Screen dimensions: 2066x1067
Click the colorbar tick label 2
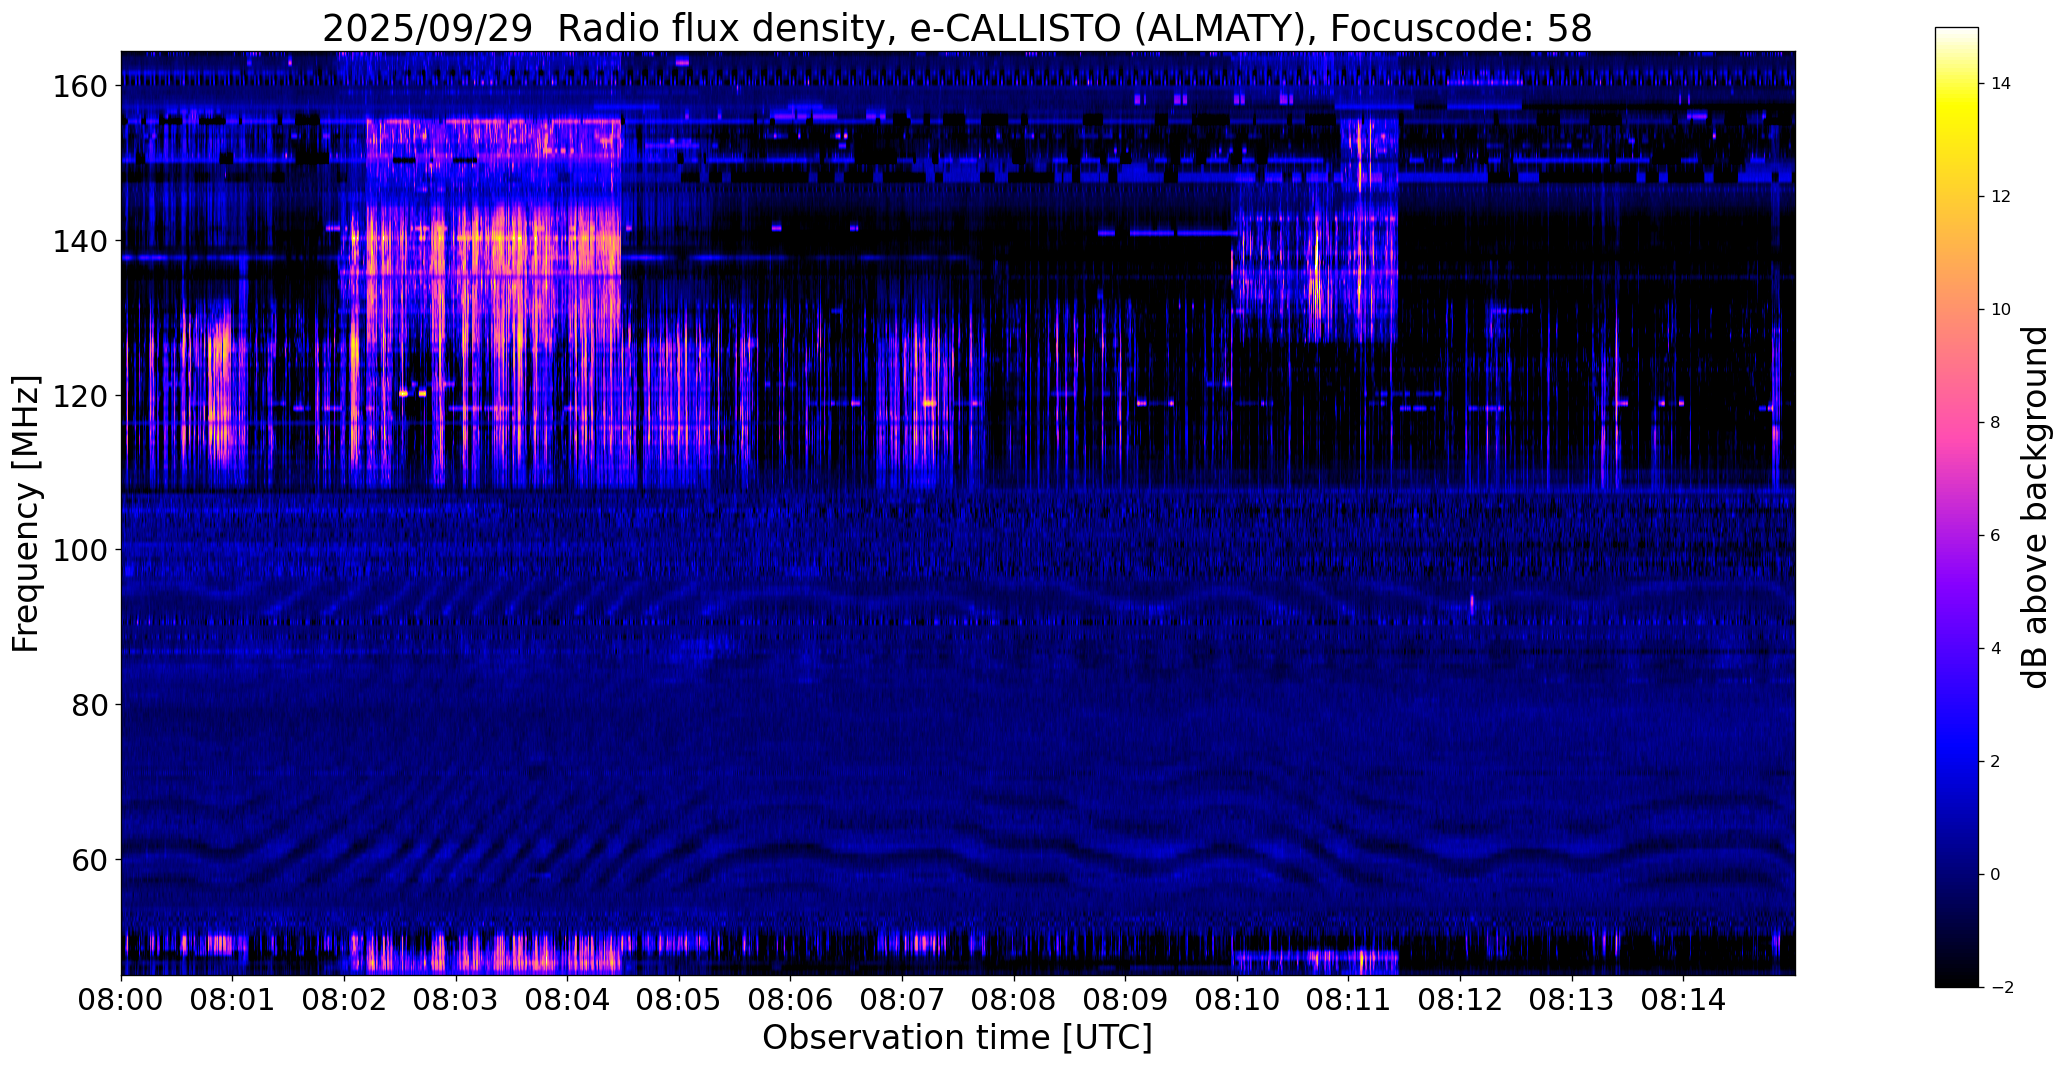coord(1996,762)
